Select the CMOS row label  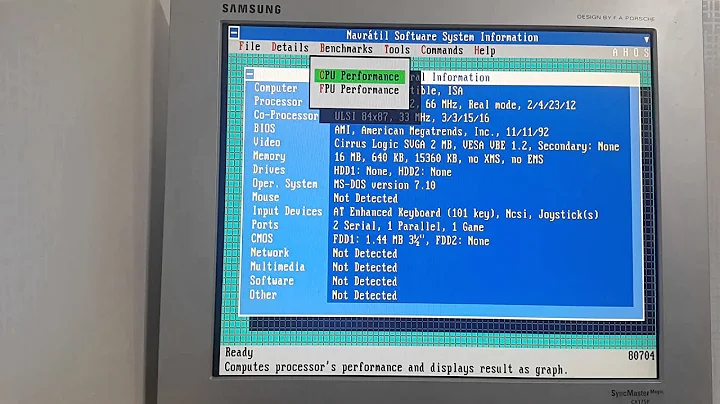[262, 239]
